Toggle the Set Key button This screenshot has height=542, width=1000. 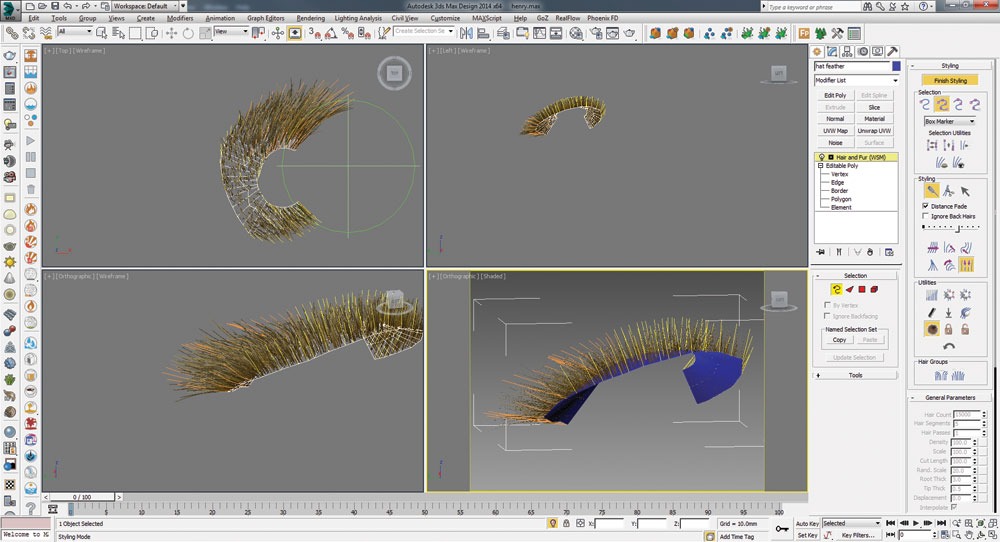807,535
